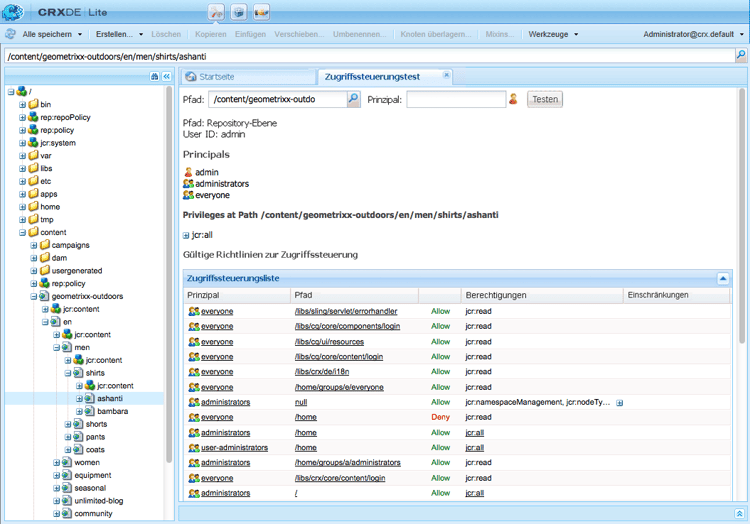Collapse the men node in tree
750x524 pixels.
pyautogui.click(x=56, y=348)
